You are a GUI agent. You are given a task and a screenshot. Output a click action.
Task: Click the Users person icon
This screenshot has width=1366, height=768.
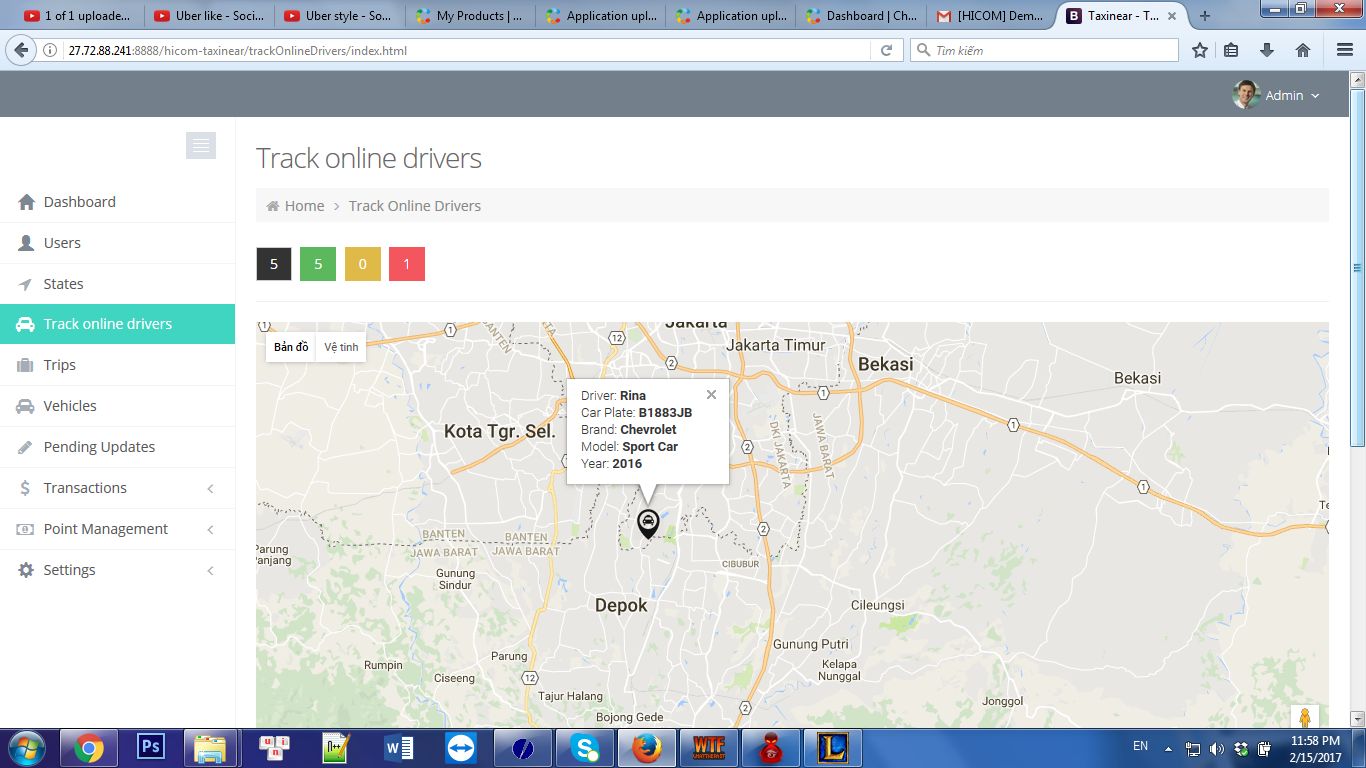(26, 243)
